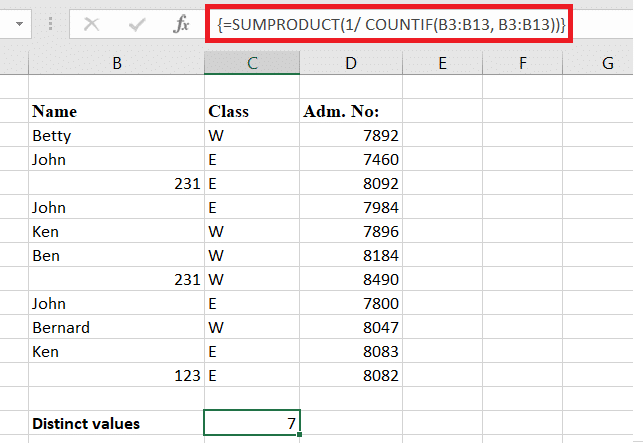Select the cell containing 'Bernard'
The image size is (643, 443).
point(117,328)
